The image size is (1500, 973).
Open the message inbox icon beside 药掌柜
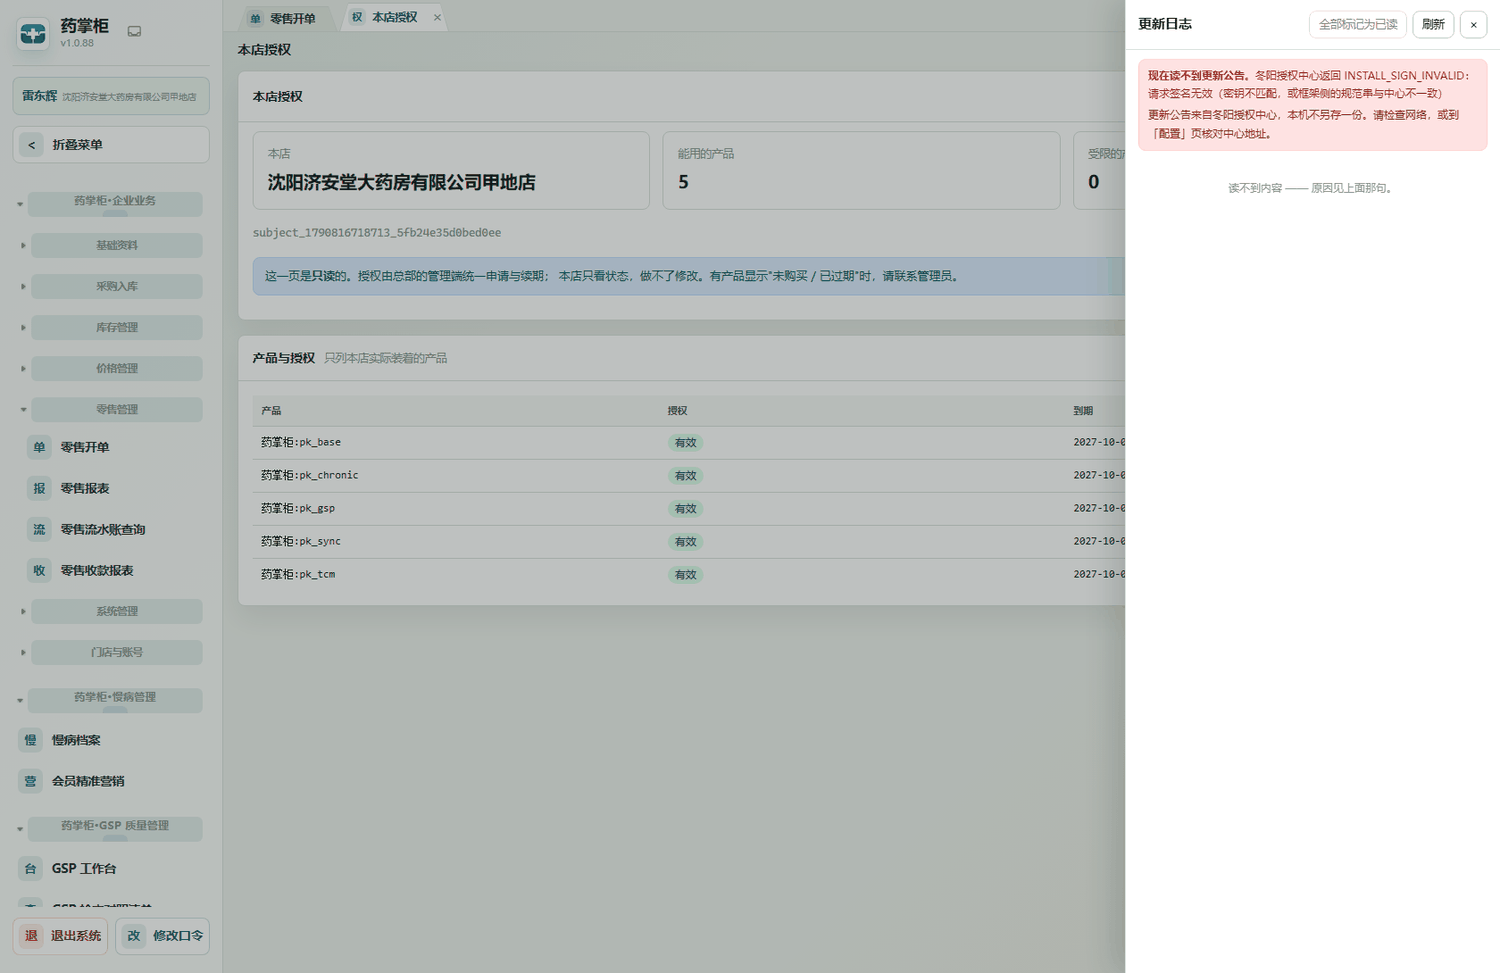pyautogui.click(x=134, y=31)
